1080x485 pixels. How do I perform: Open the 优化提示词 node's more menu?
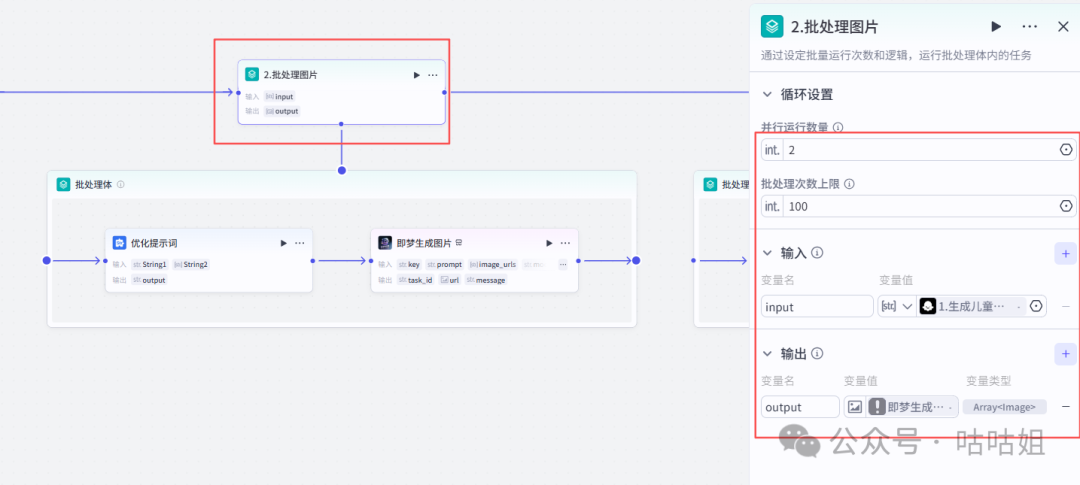300,243
